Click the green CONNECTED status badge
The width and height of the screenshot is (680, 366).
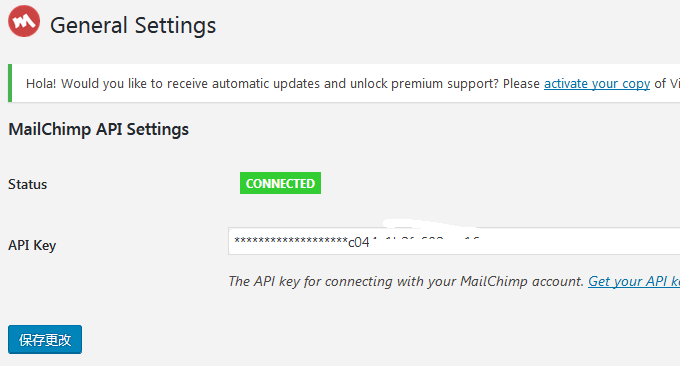tap(280, 183)
